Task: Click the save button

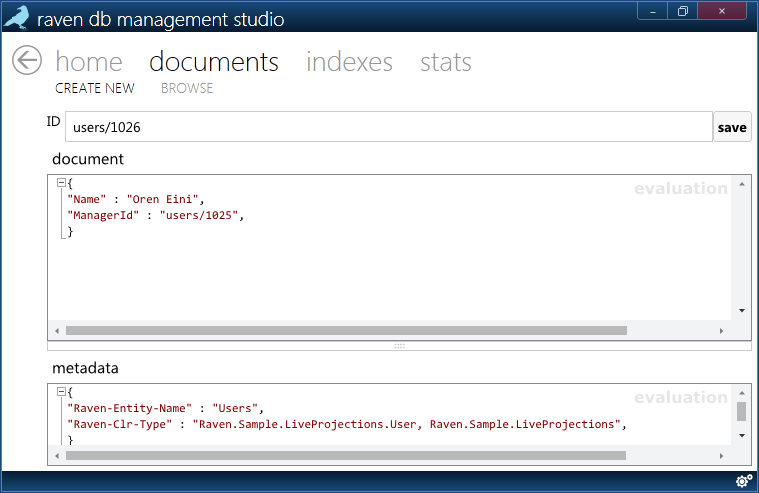Action: pyautogui.click(x=732, y=127)
